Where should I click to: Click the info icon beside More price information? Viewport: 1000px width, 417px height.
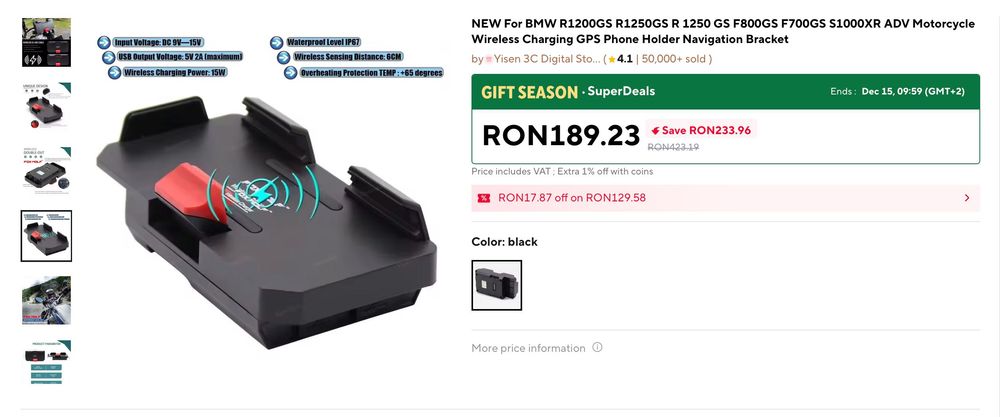pyautogui.click(x=597, y=348)
